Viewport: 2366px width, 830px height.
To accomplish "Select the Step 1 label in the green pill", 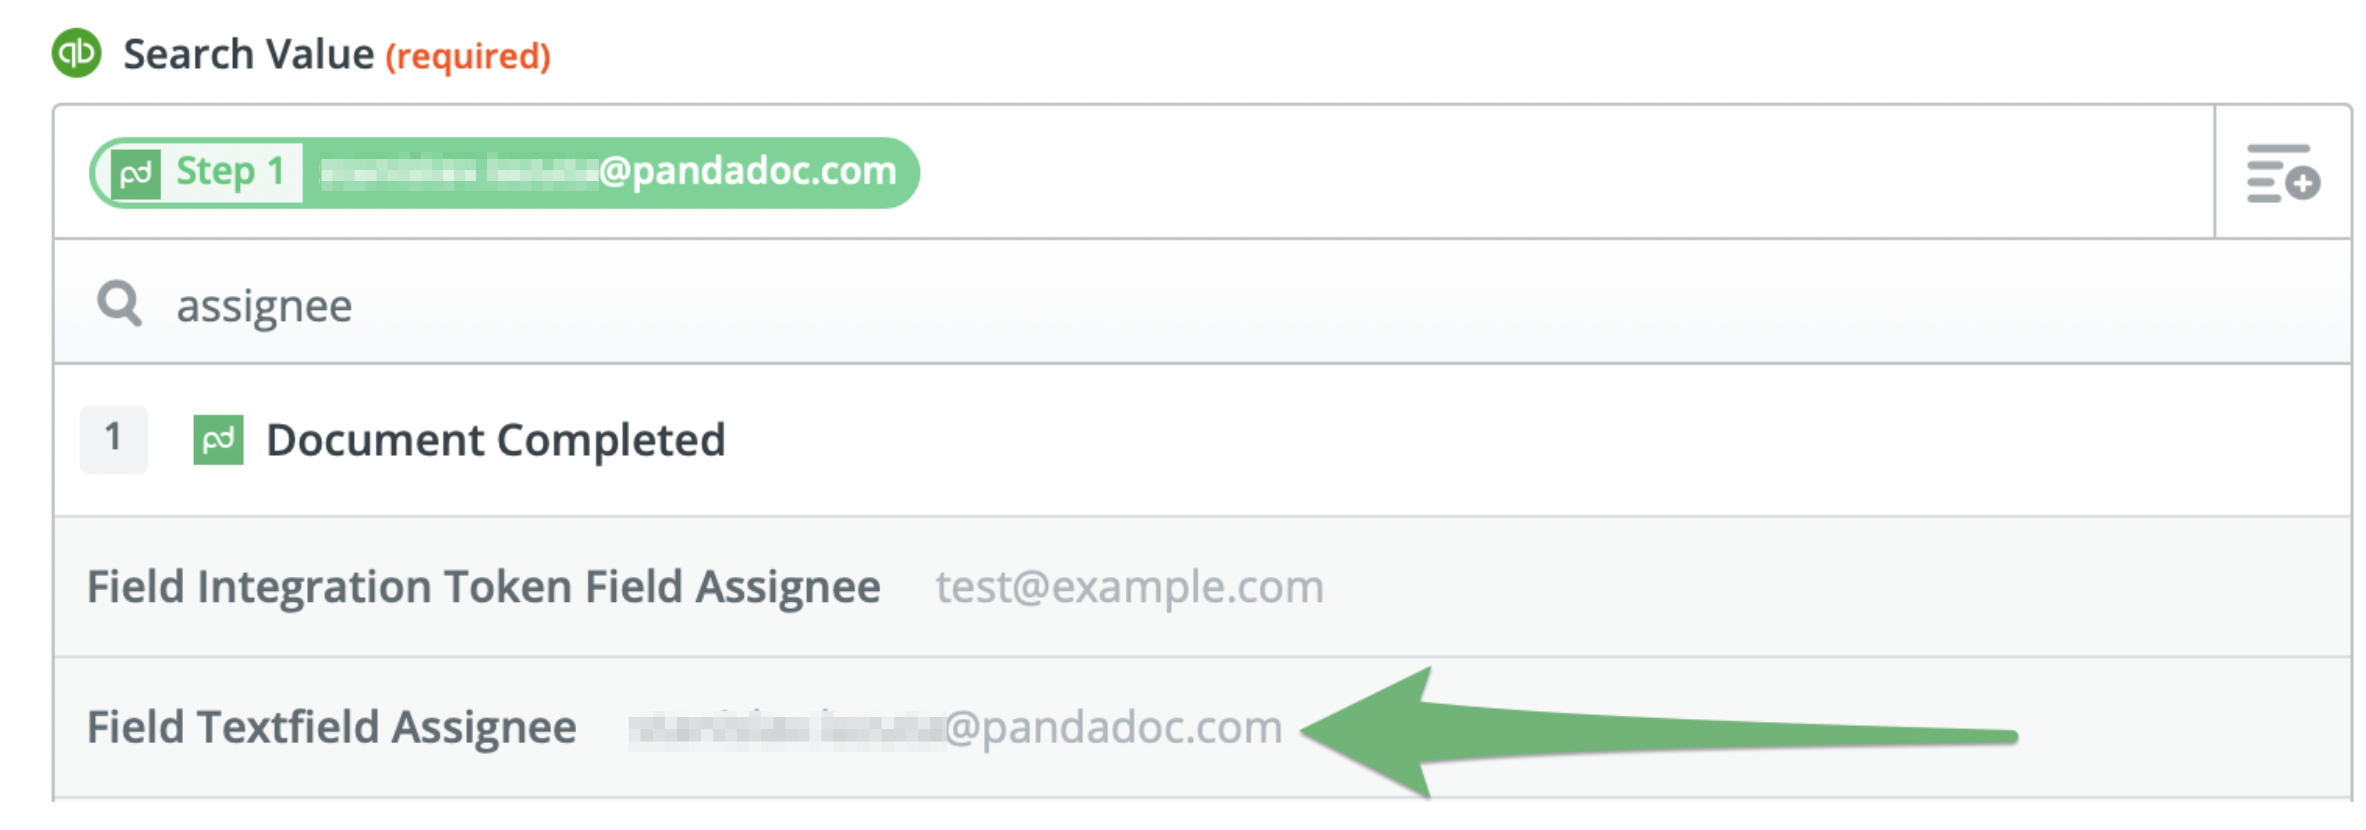I will point(230,172).
